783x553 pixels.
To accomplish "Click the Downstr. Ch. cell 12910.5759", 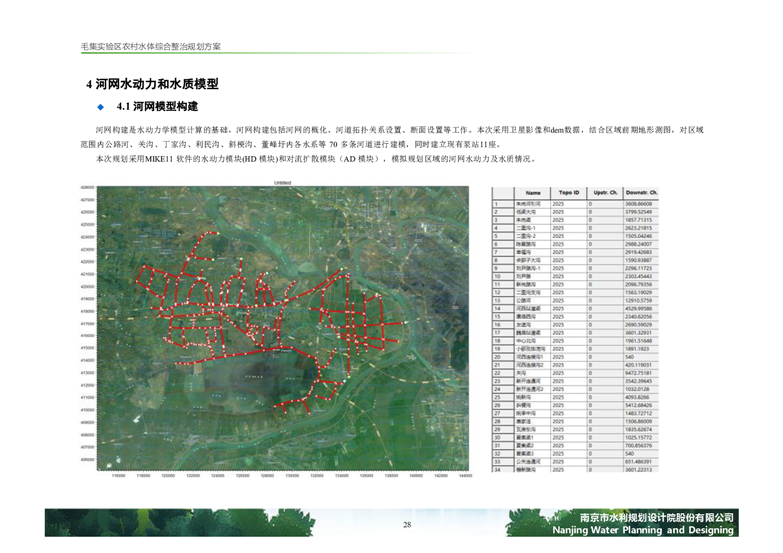I will (643, 300).
